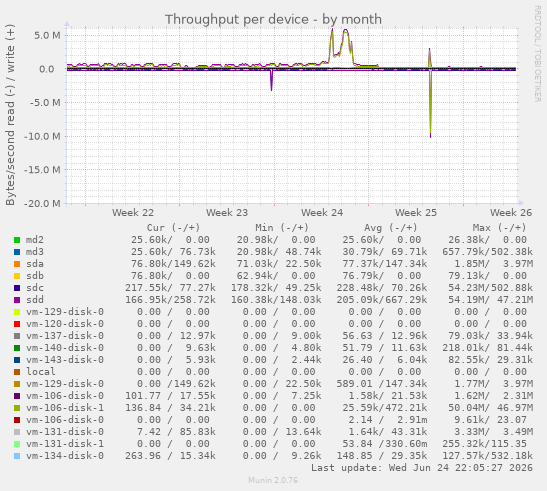This screenshot has height=491, width=547.
Task: Select the 'sdb' device name
Action: pyautogui.click(x=35, y=276)
